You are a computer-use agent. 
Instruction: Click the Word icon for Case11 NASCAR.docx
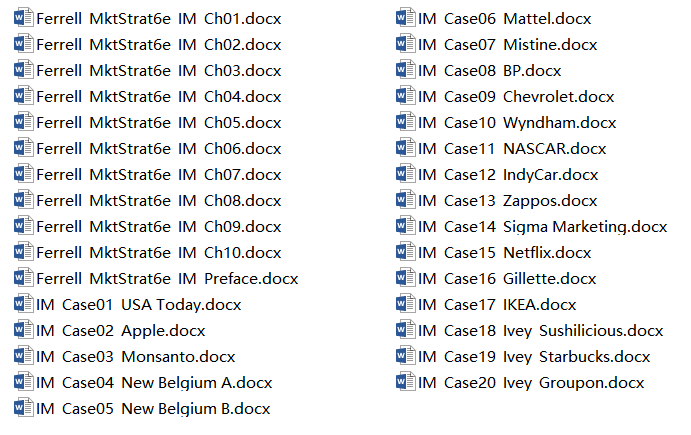pyautogui.click(x=405, y=149)
